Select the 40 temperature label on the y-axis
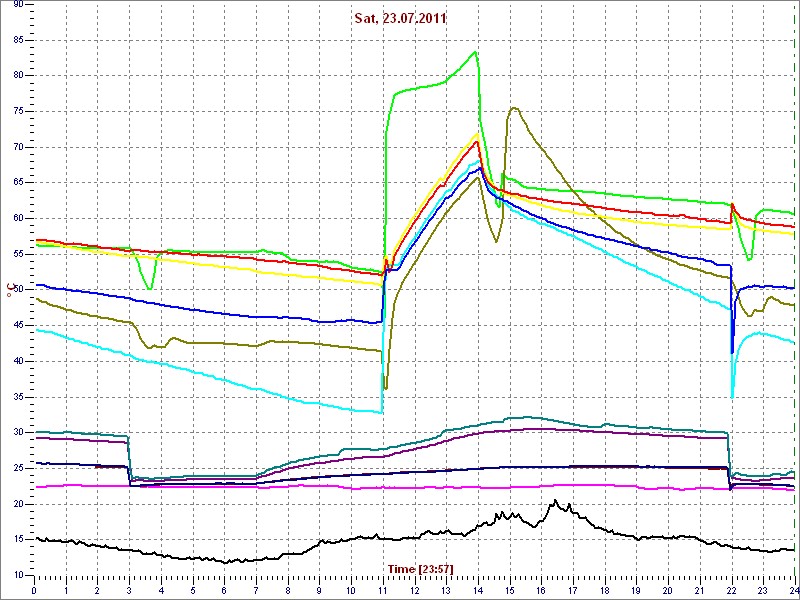 pyautogui.click(x=17, y=361)
